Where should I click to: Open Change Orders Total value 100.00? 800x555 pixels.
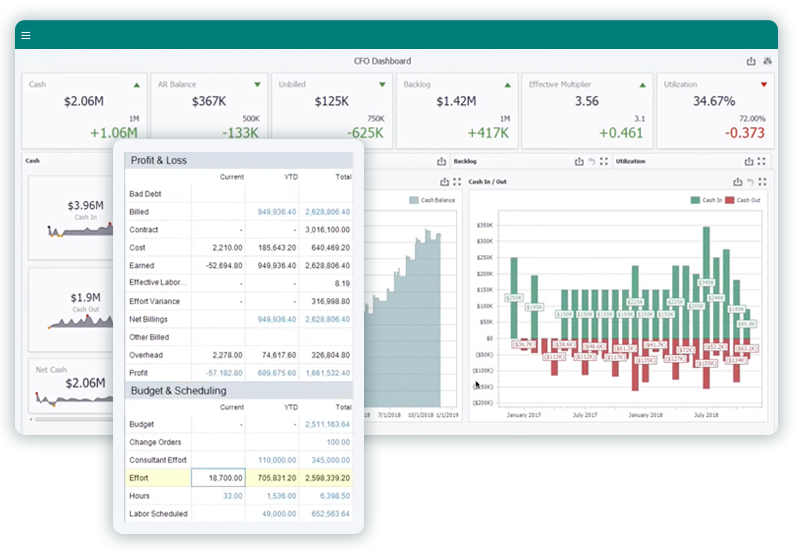coord(338,442)
